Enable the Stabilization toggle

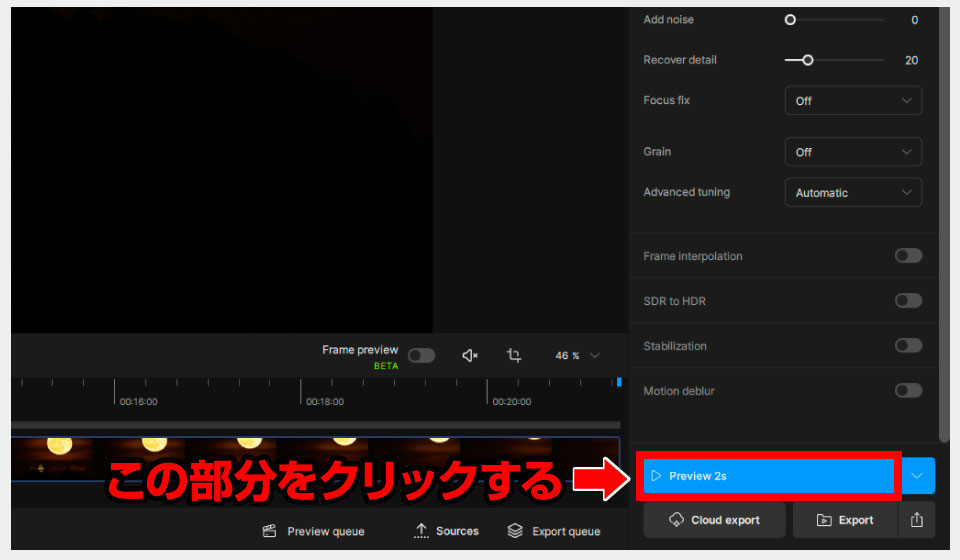(x=908, y=346)
